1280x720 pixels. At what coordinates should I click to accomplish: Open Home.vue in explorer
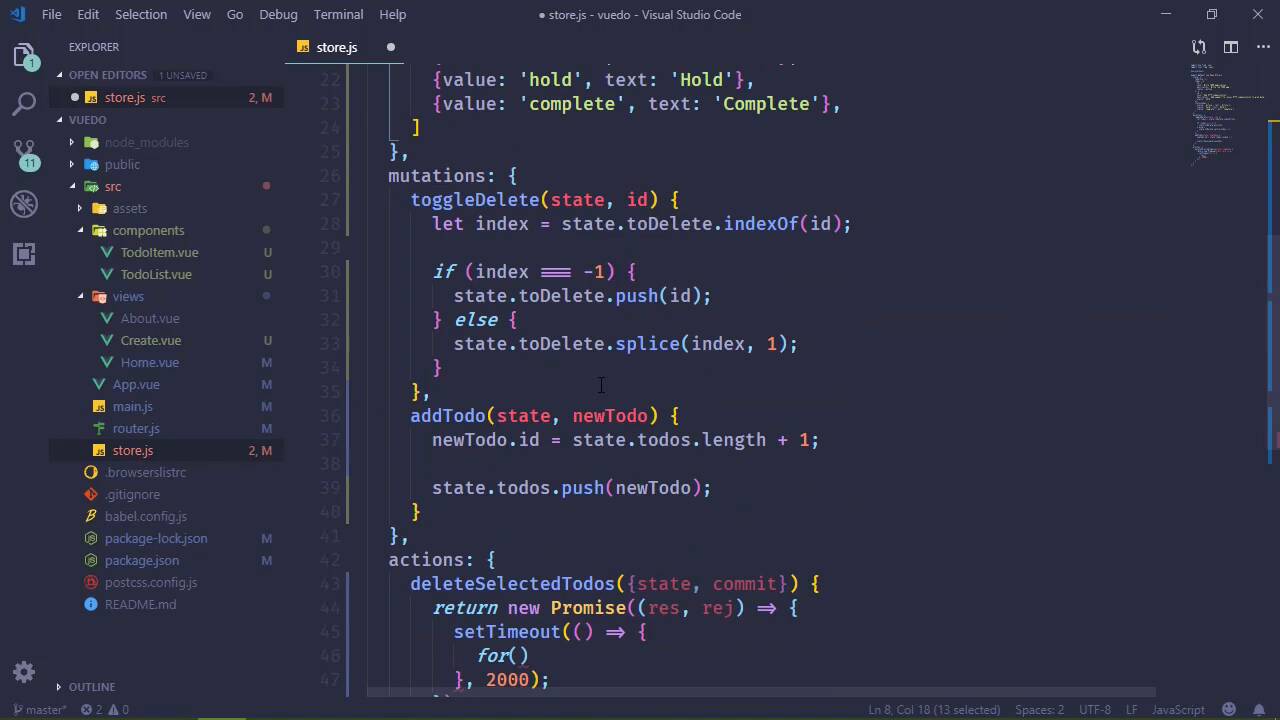[x=150, y=362]
